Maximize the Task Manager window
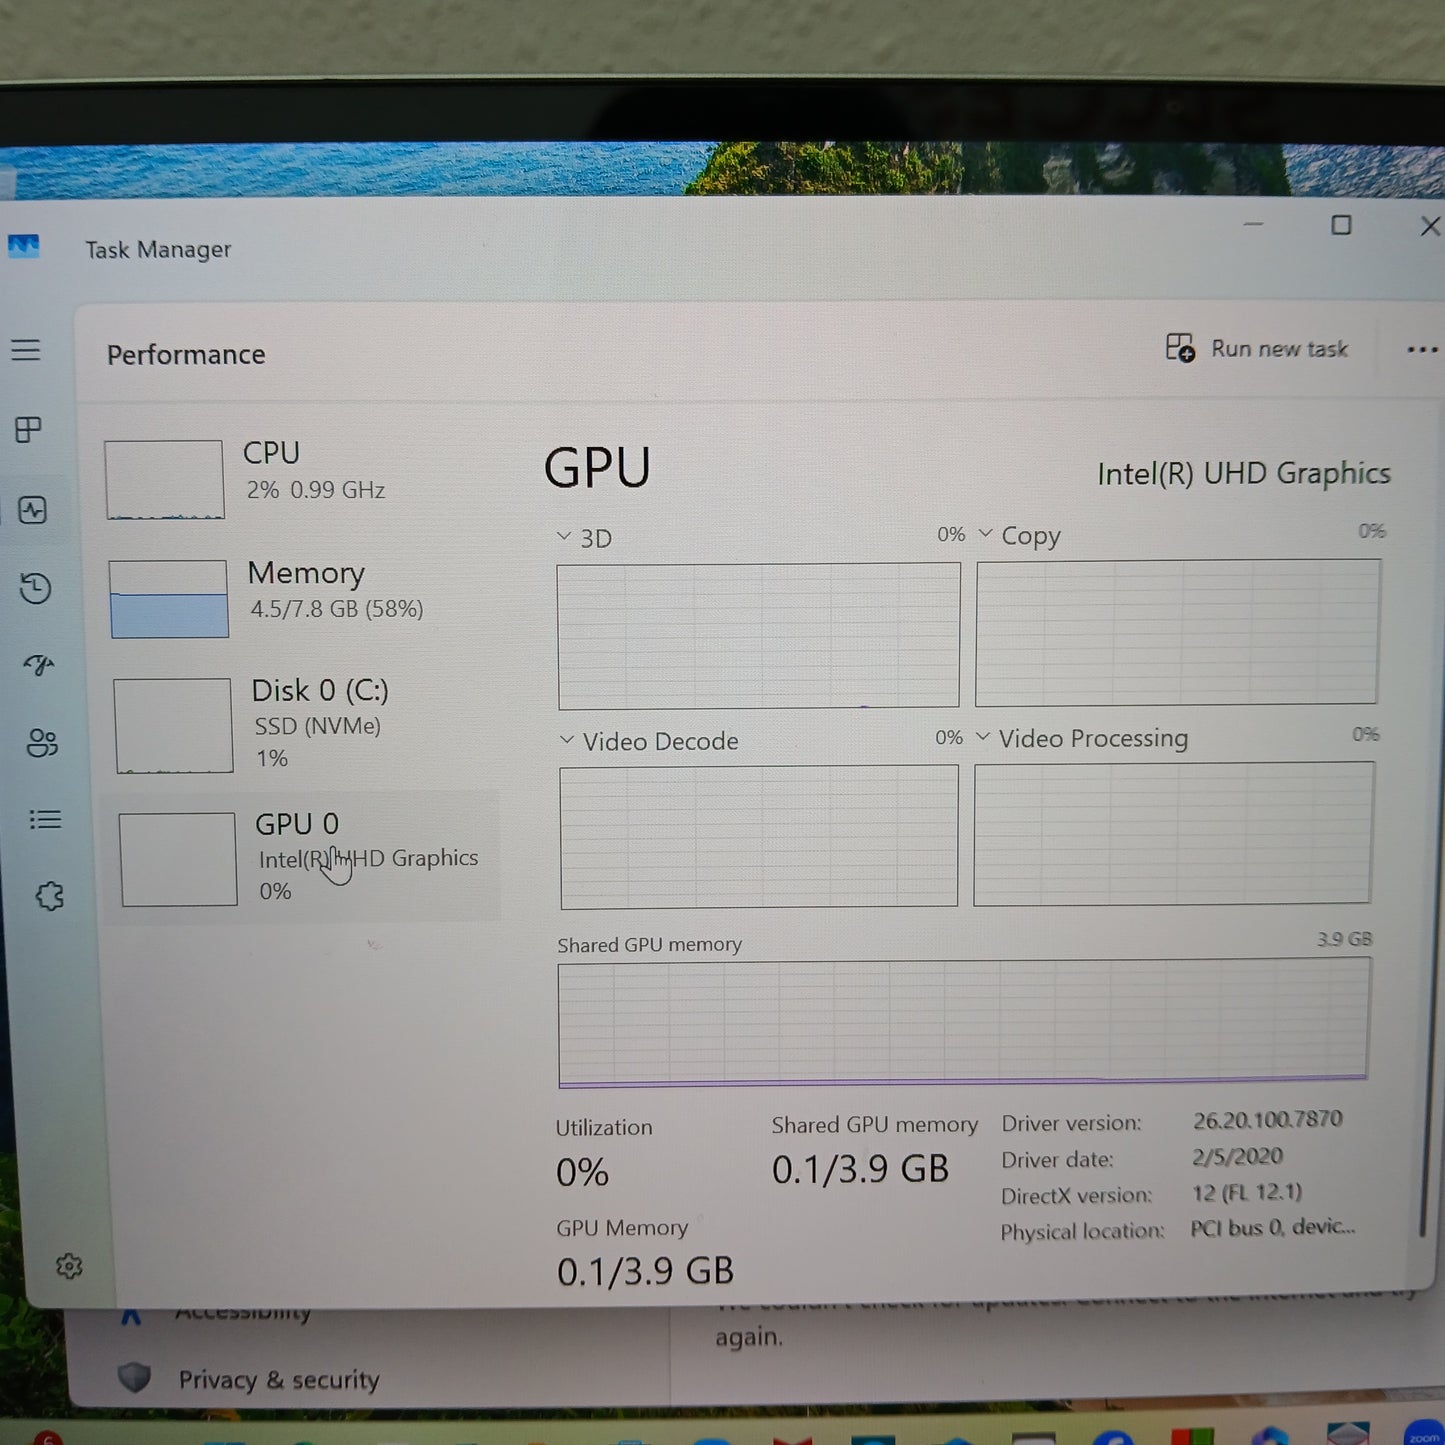 1341,225
